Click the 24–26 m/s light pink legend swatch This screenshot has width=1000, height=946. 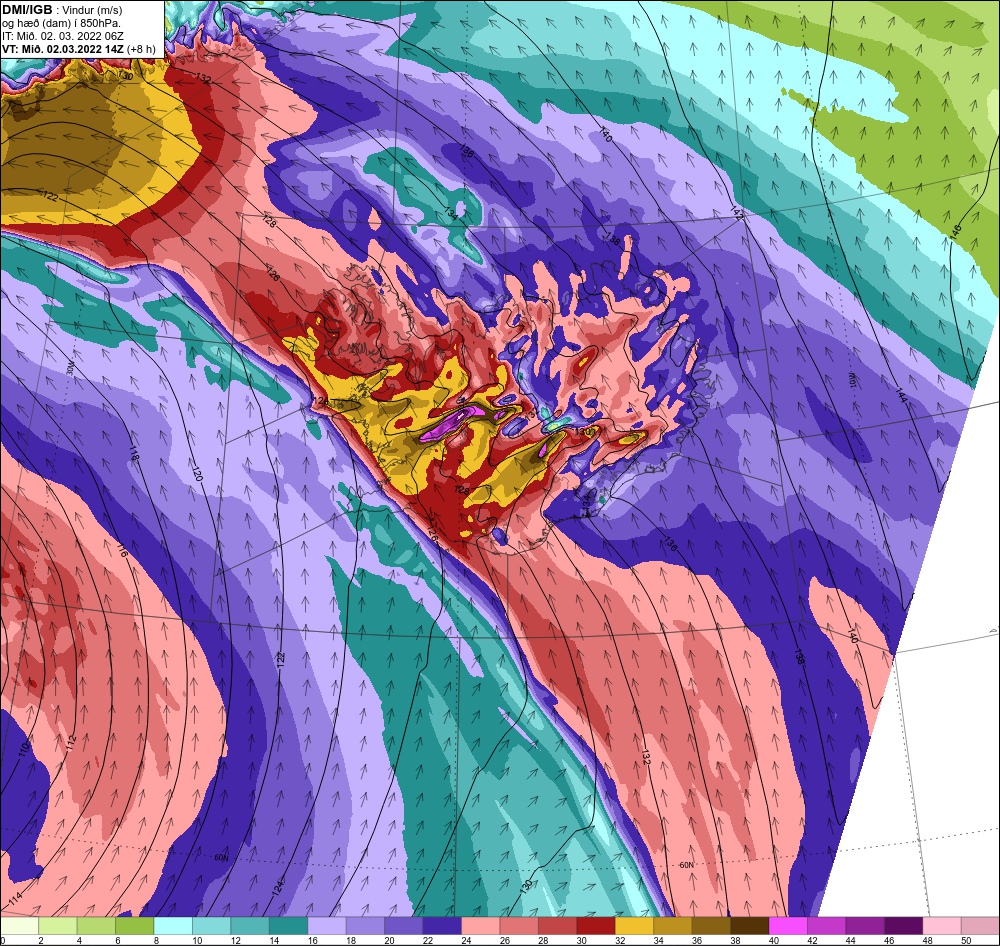tap(481, 926)
